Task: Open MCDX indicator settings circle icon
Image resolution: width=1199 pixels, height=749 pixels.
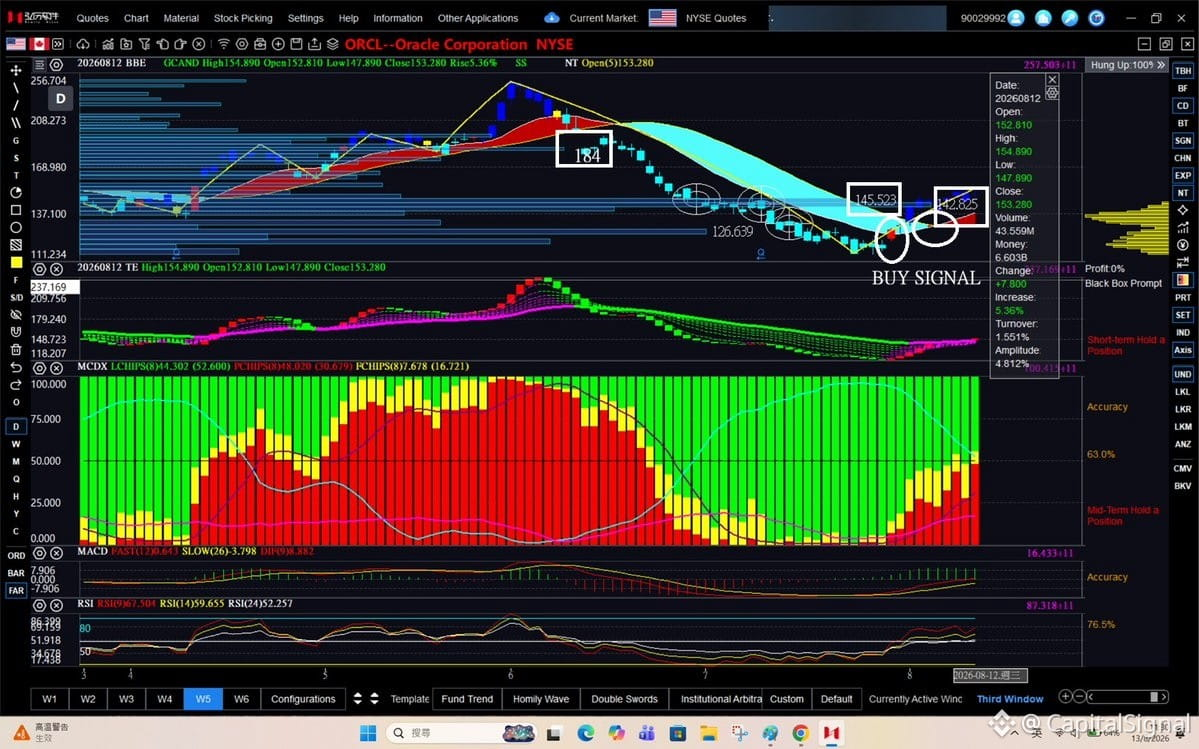Action: (x=40, y=368)
